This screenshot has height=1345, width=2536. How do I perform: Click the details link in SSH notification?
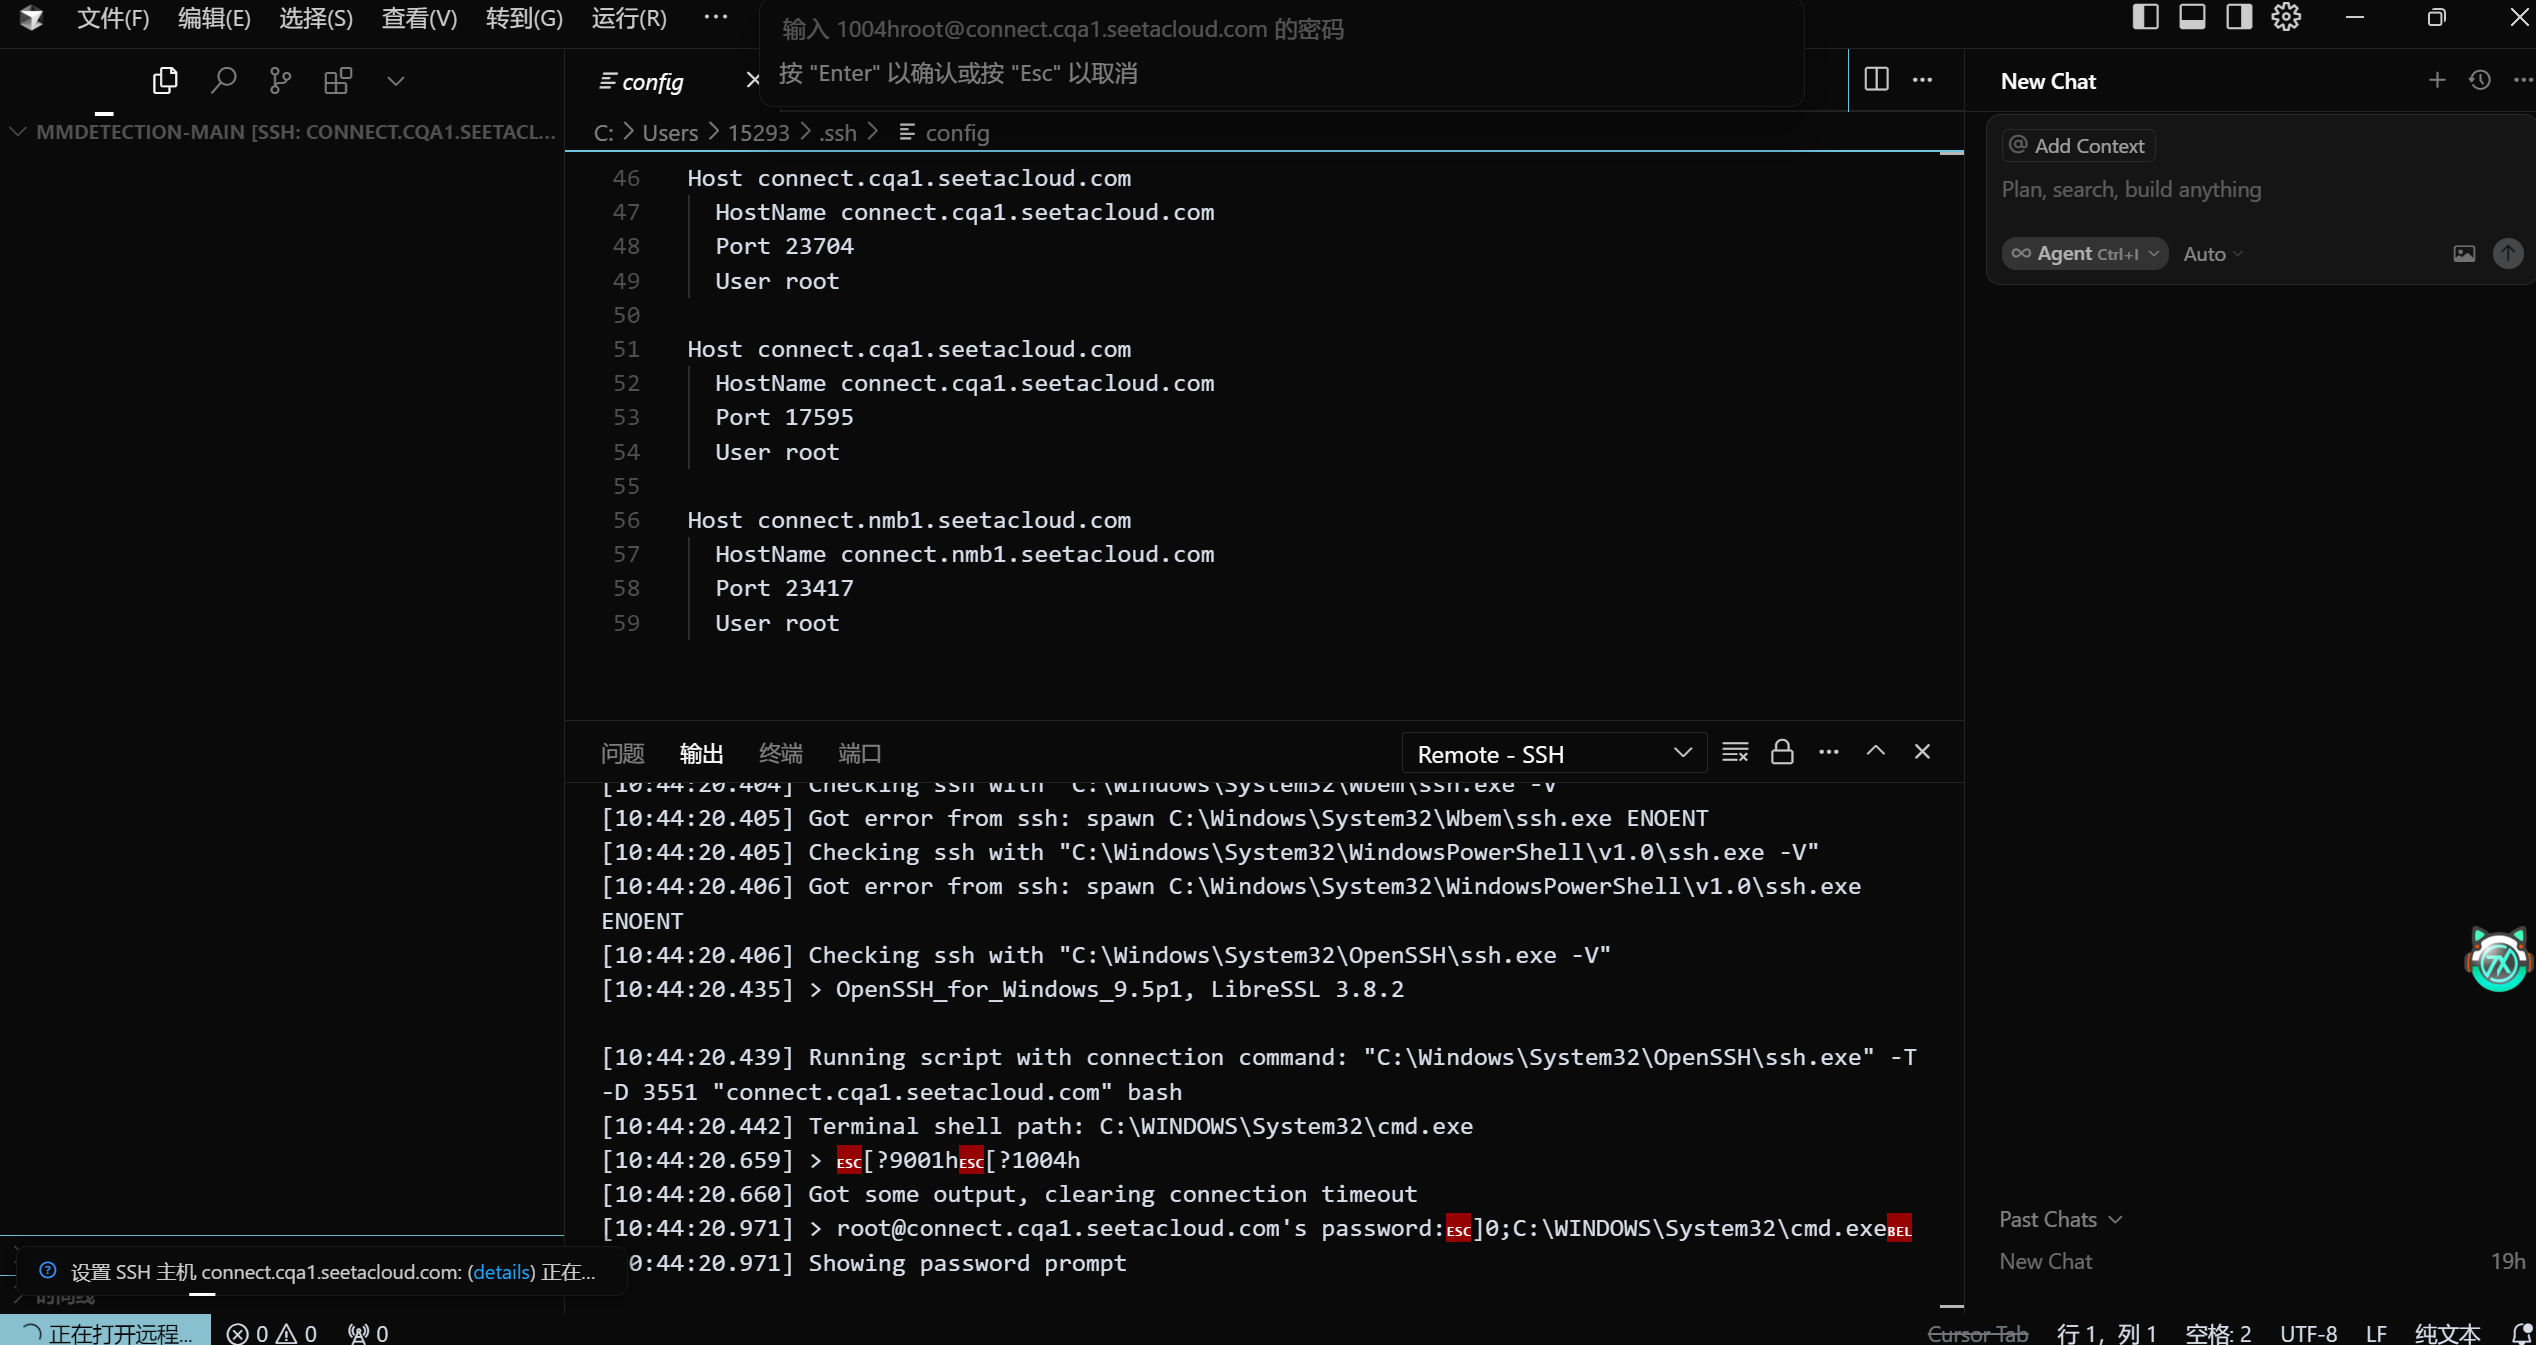coord(501,1272)
